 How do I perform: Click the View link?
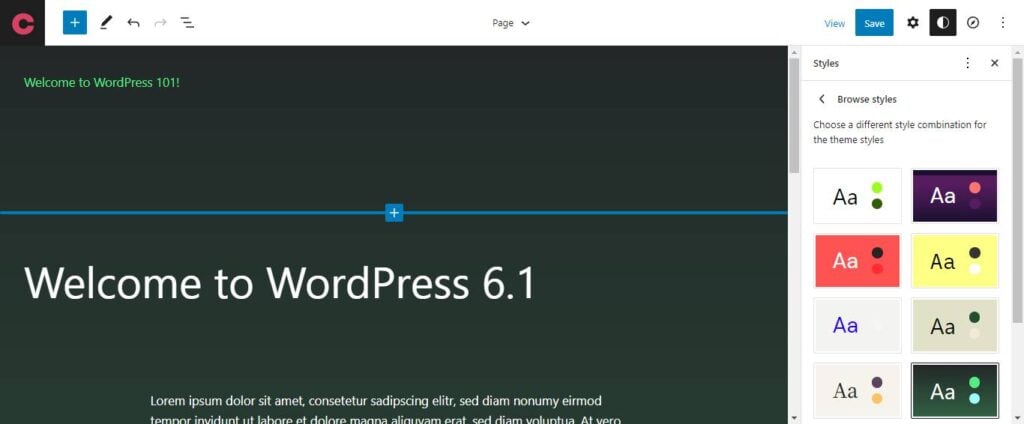(x=835, y=24)
